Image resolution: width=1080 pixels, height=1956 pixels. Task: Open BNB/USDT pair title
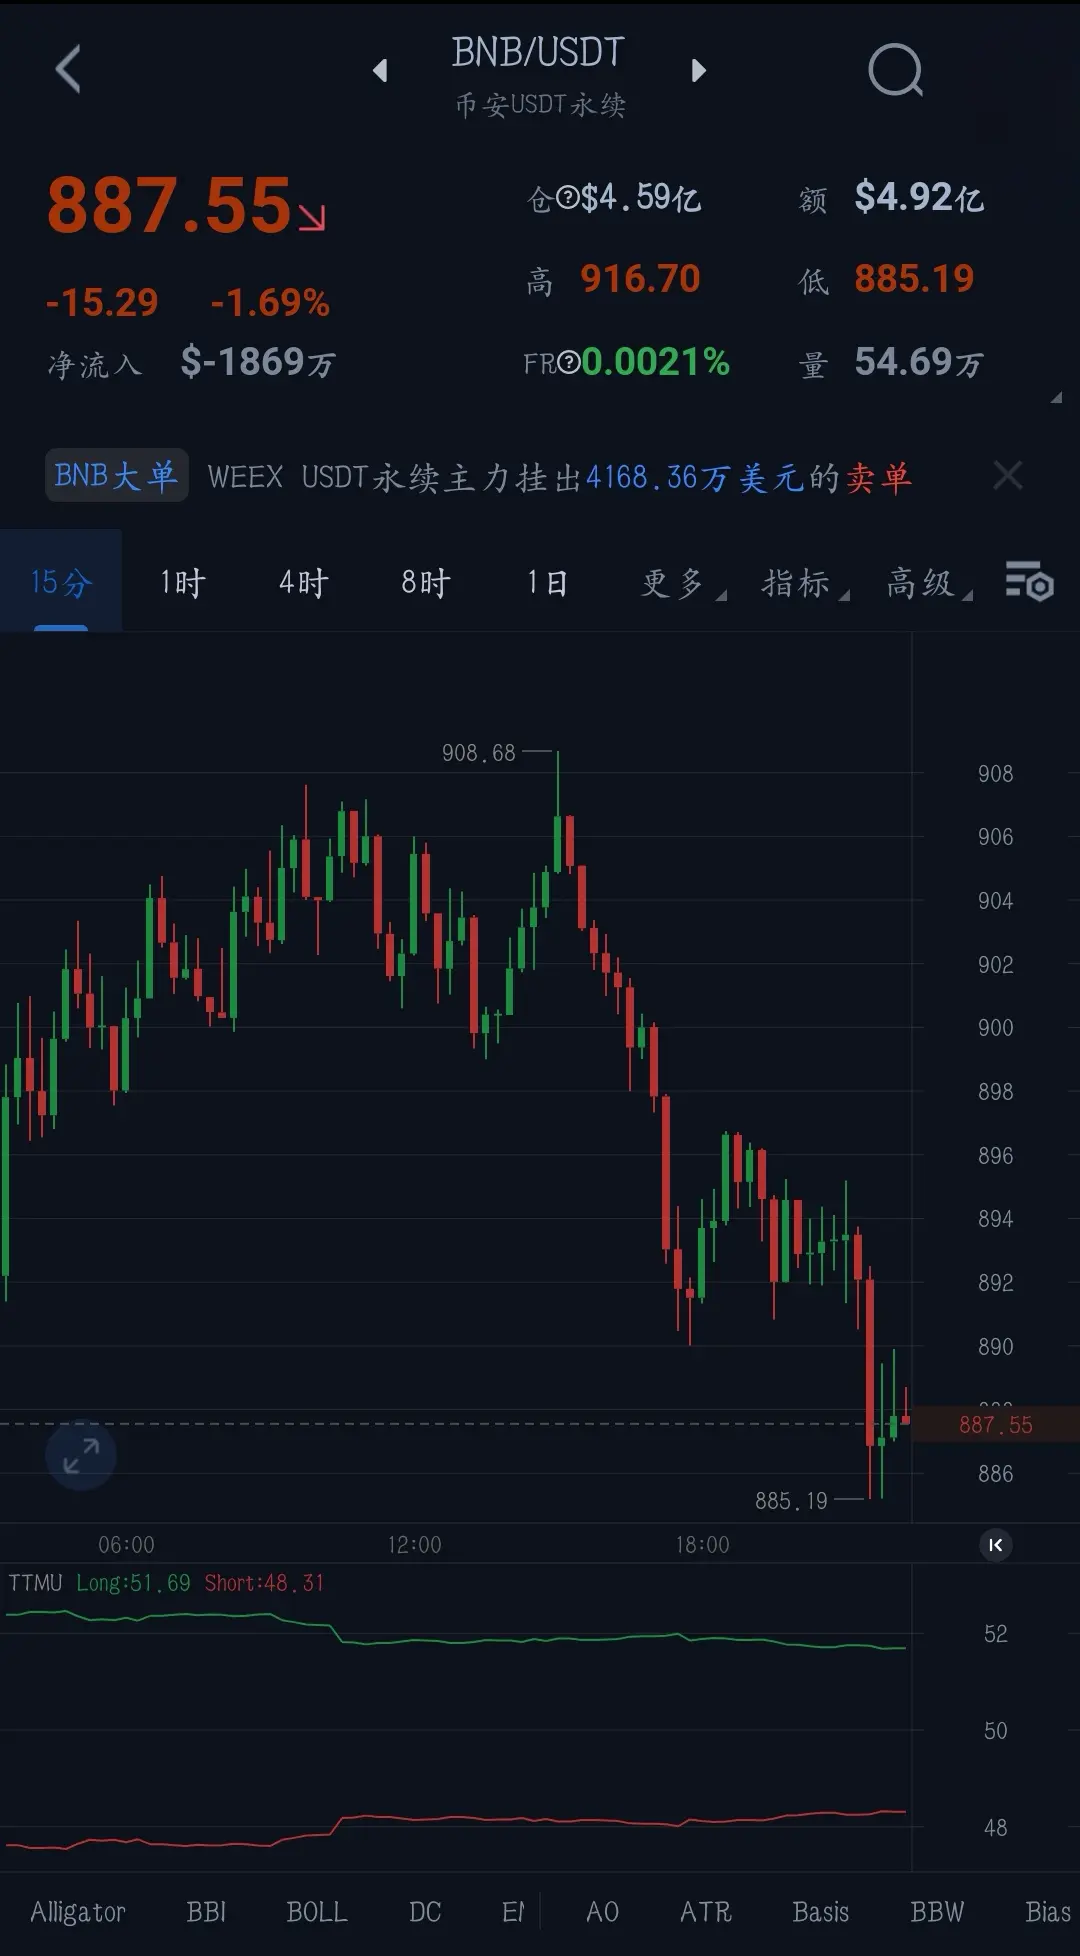[x=538, y=52]
